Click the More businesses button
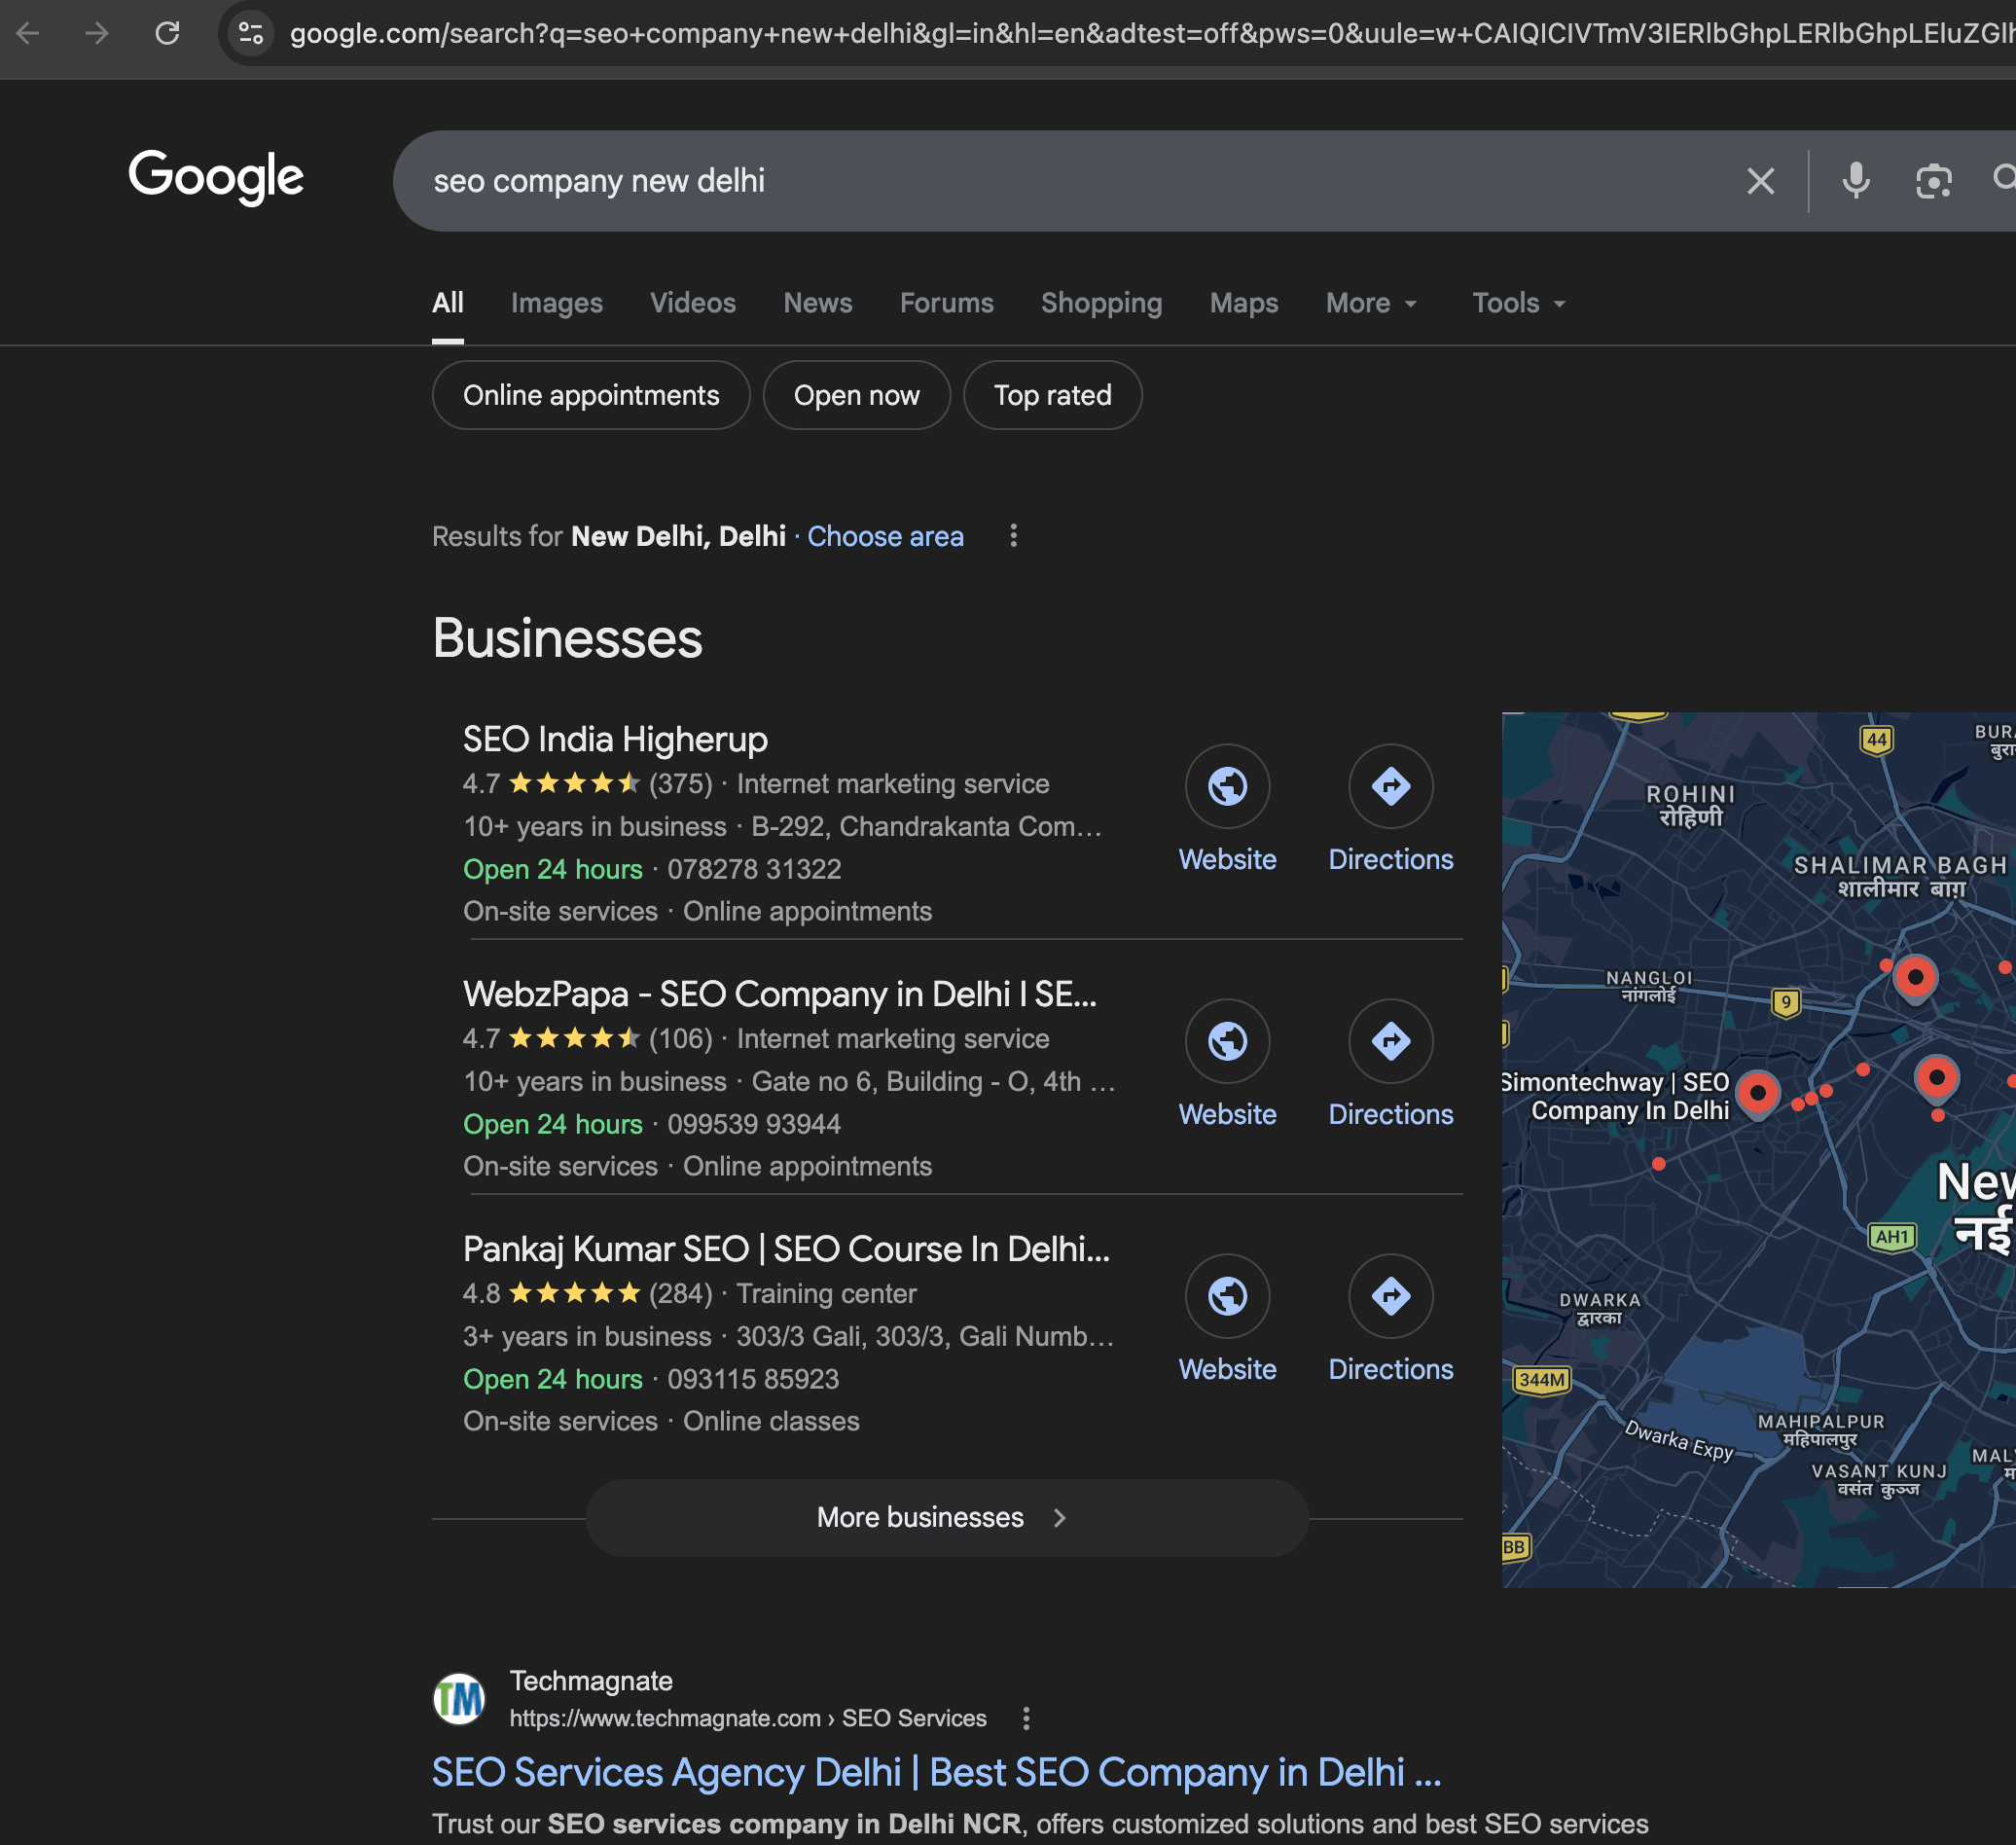This screenshot has width=2016, height=1845. point(946,1517)
